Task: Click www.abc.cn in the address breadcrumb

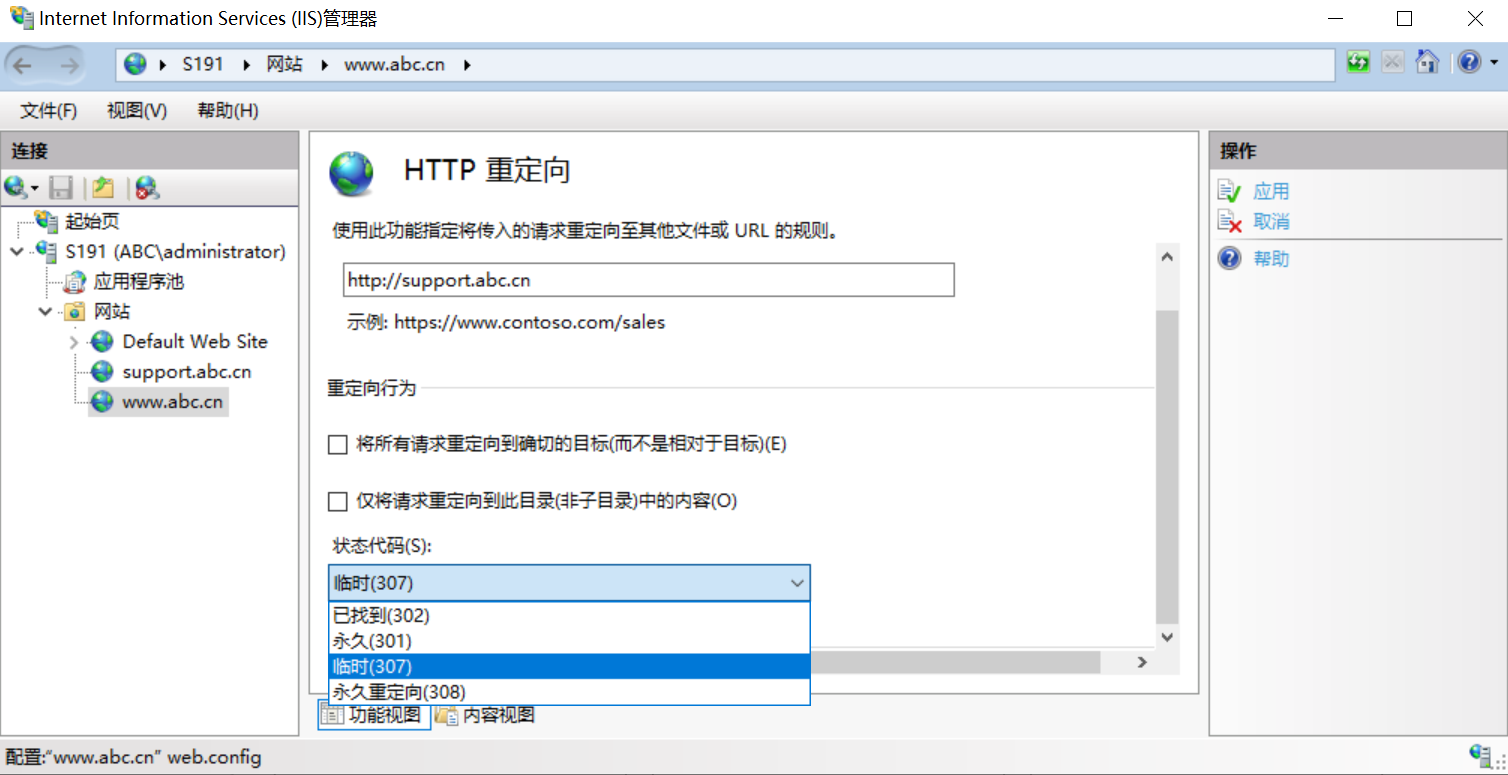Action: (x=394, y=64)
